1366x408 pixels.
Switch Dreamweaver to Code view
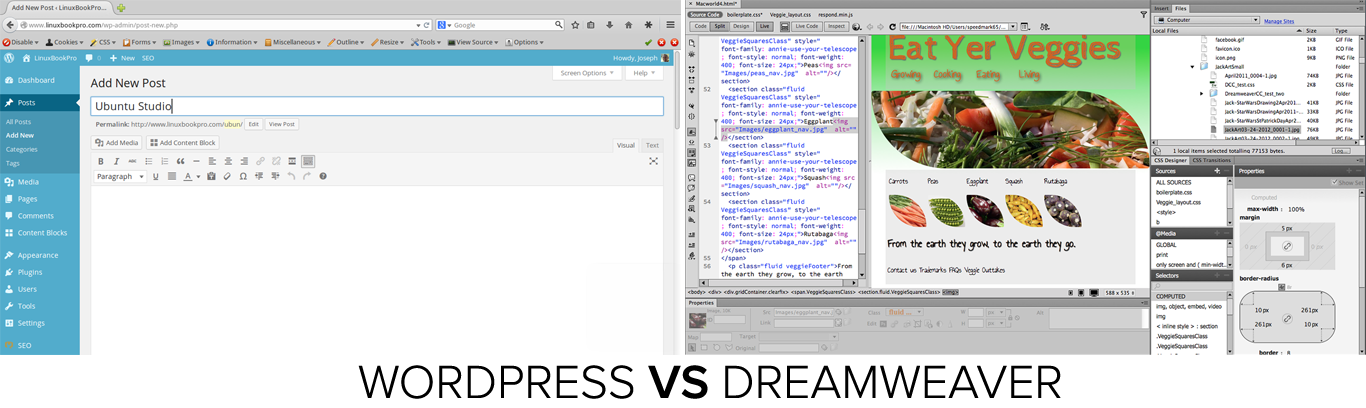point(700,26)
